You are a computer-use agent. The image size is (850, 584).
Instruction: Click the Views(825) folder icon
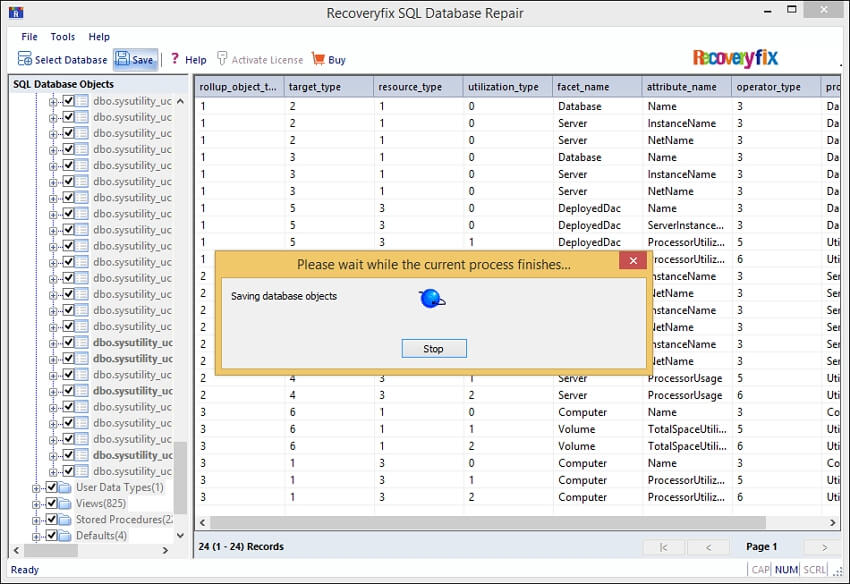65,504
